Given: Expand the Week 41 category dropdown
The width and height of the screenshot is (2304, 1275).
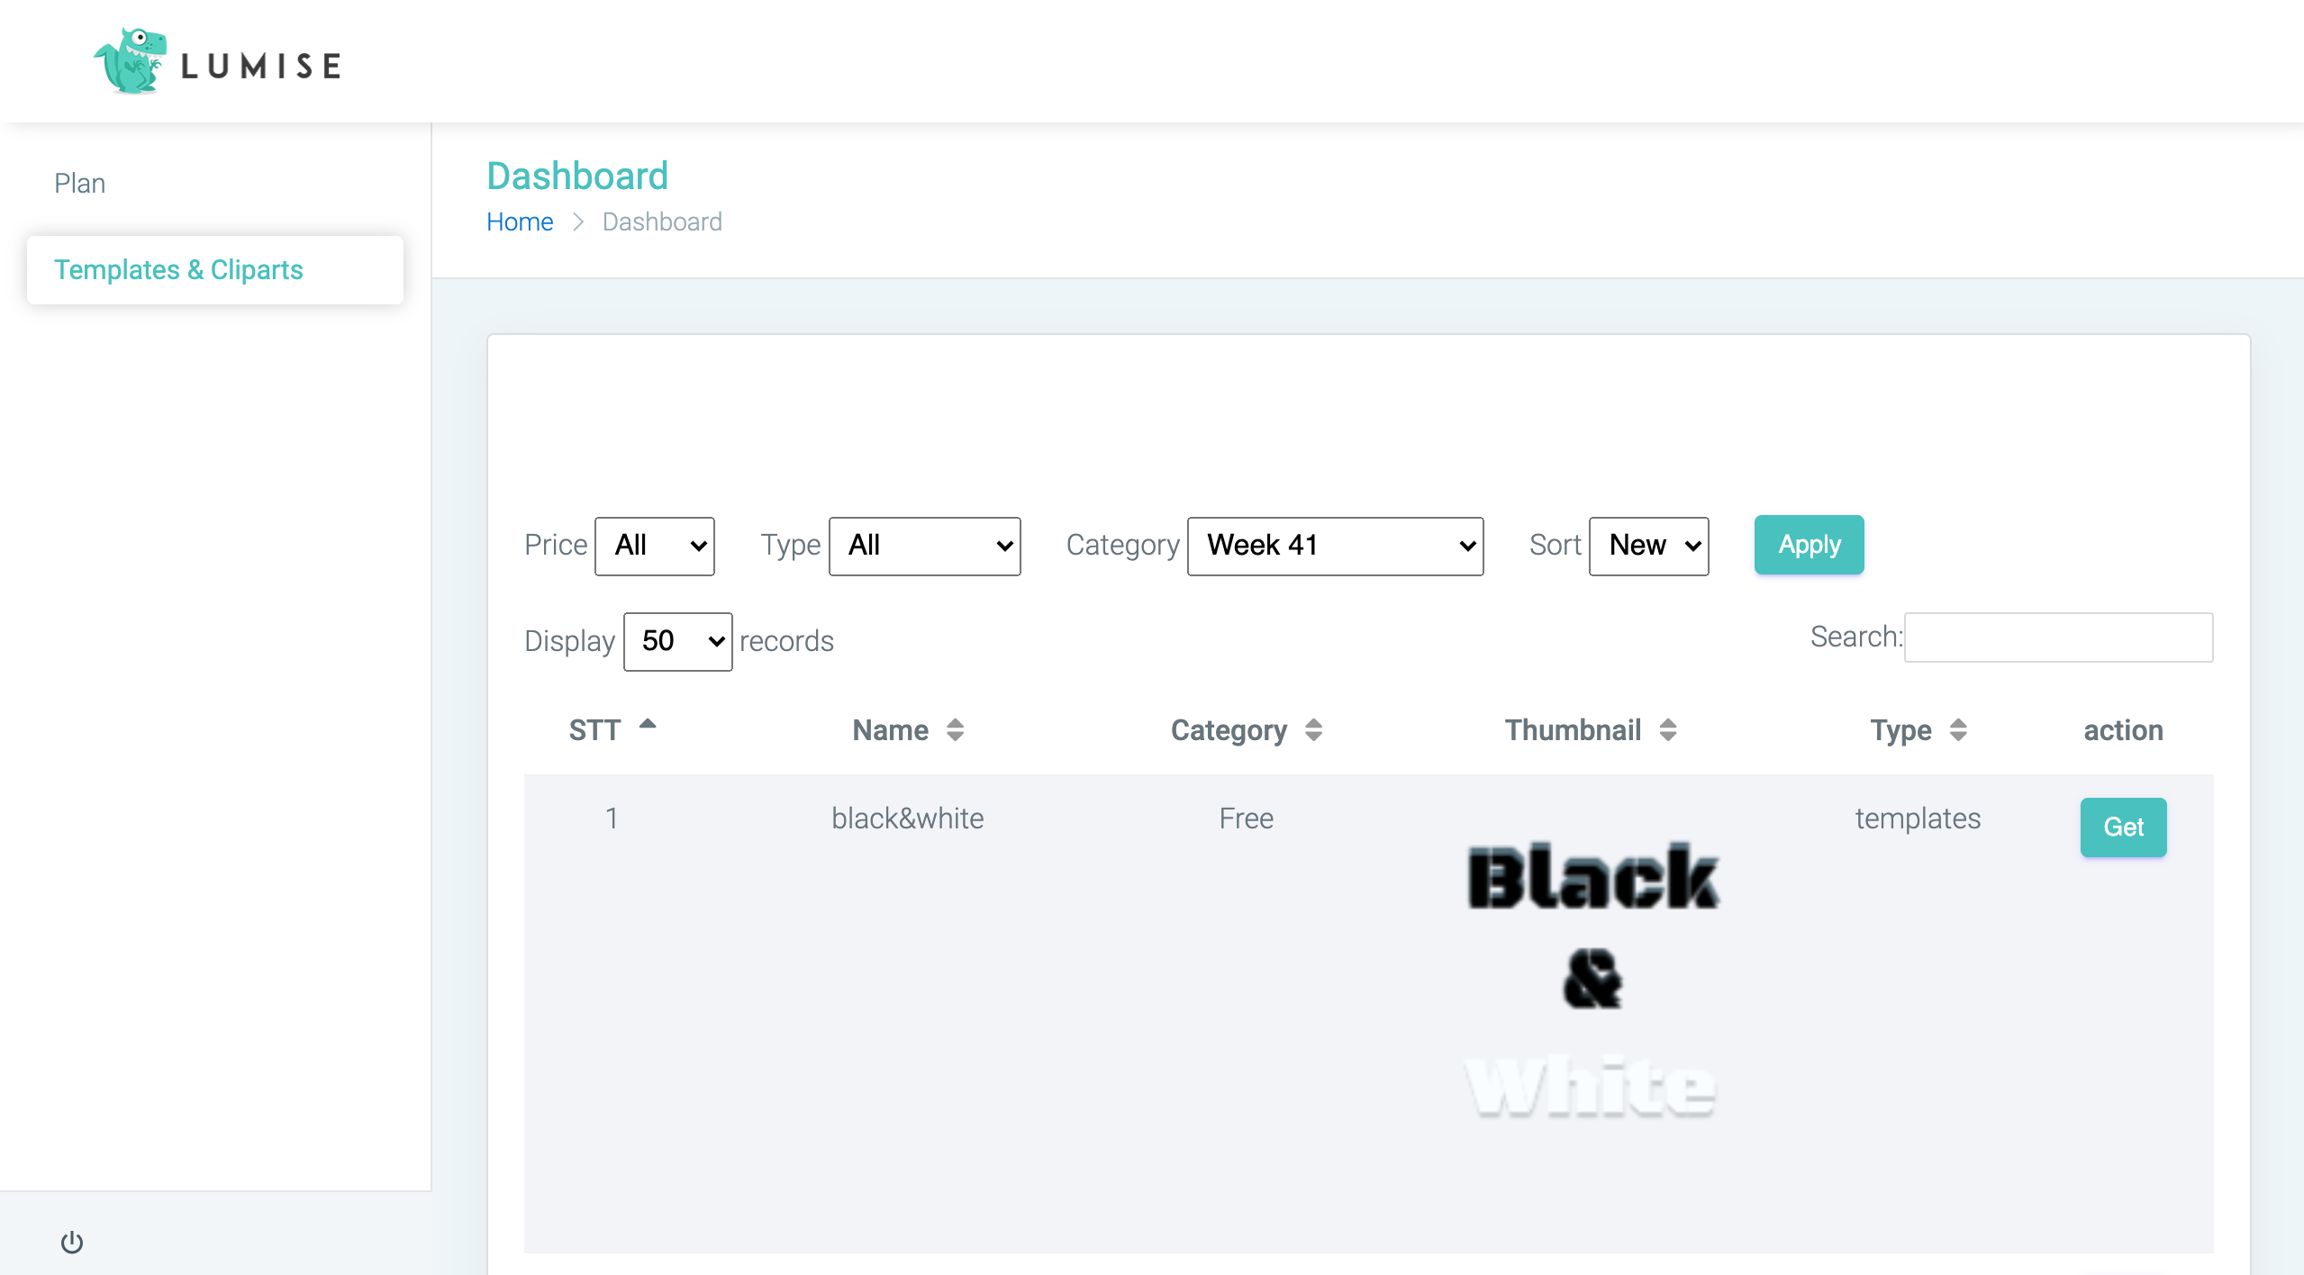Looking at the screenshot, I should 1334,546.
